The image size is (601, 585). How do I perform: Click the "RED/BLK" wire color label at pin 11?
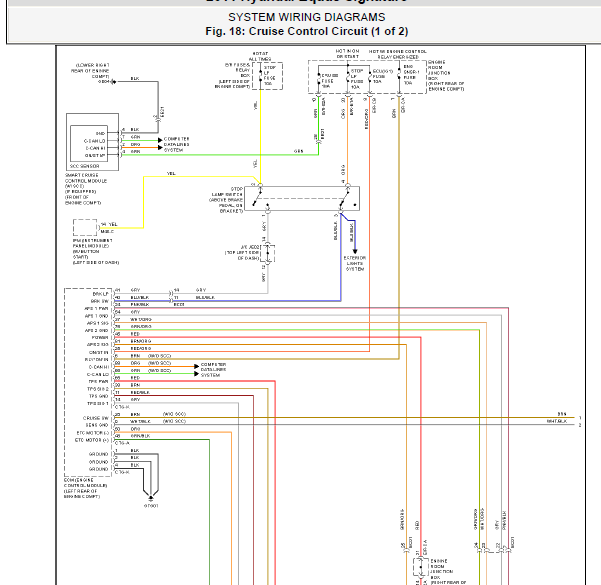pyautogui.click(x=140, y=392)
